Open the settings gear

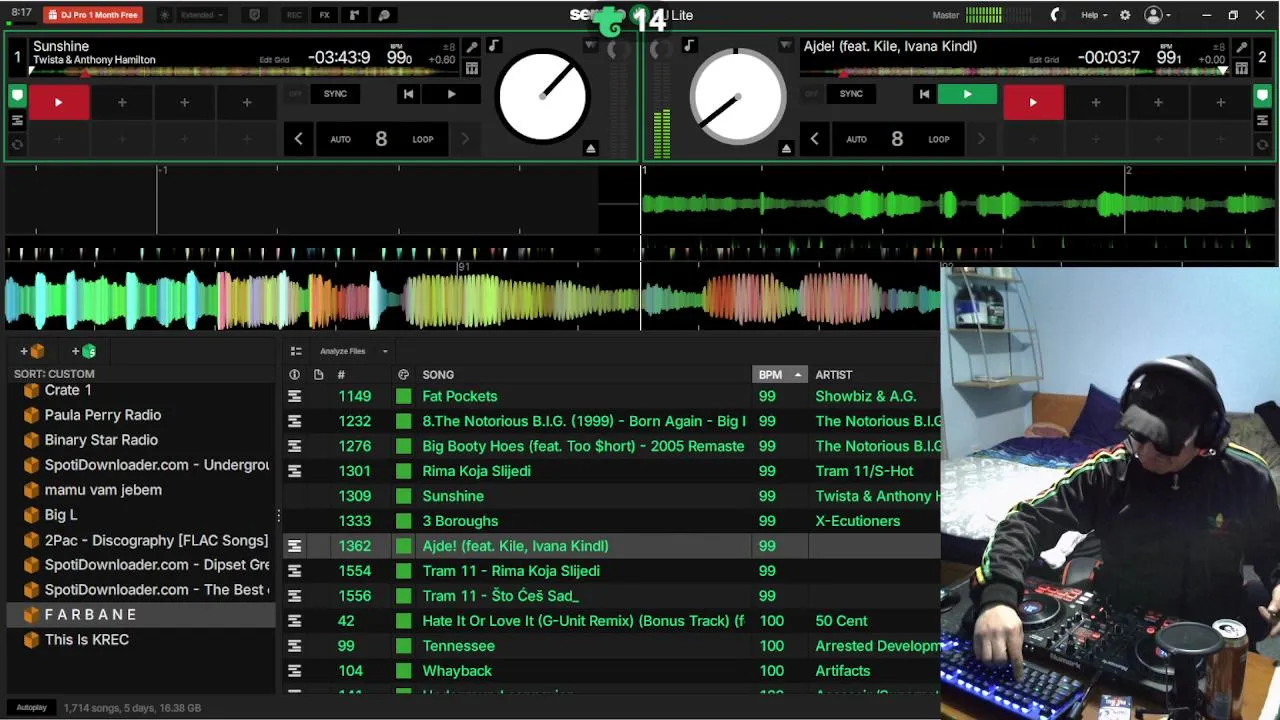1125,15
